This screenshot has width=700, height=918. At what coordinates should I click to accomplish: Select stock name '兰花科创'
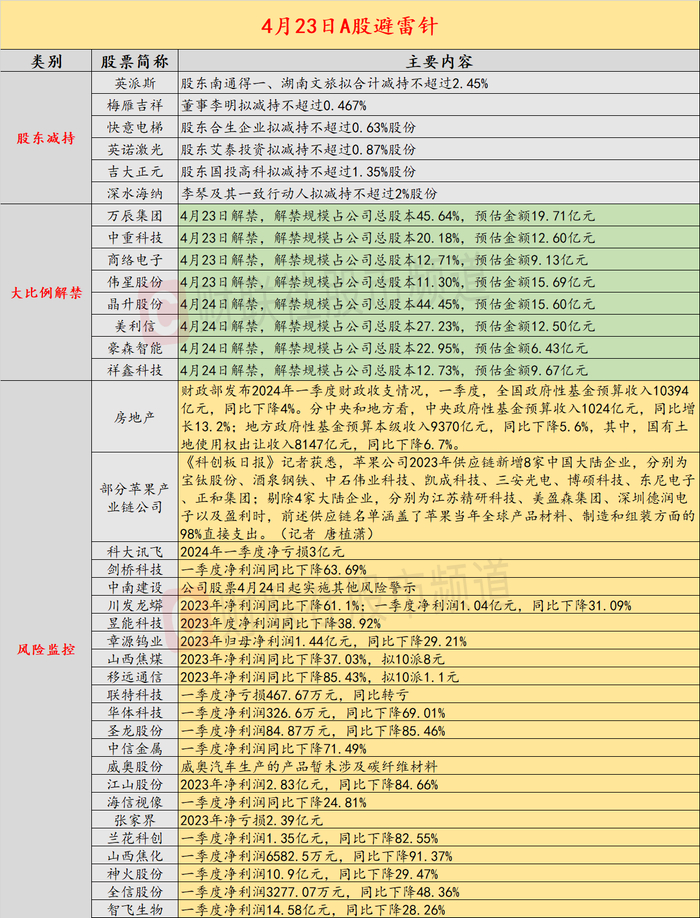pos(135,838)
